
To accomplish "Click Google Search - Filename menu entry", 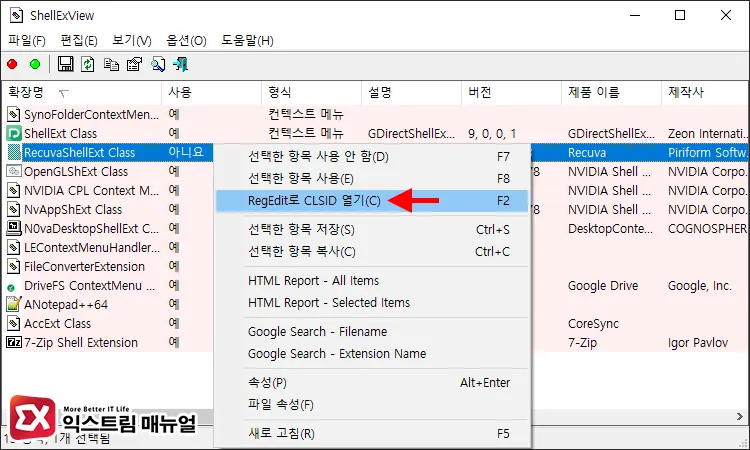I will 317,331.
